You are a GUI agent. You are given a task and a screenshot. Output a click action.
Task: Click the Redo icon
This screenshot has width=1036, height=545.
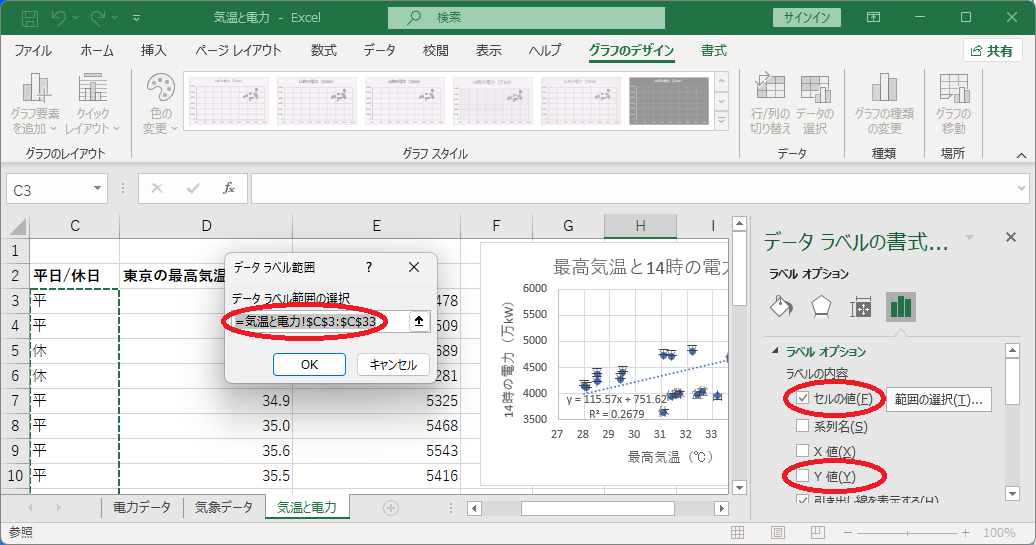(98, 18)
